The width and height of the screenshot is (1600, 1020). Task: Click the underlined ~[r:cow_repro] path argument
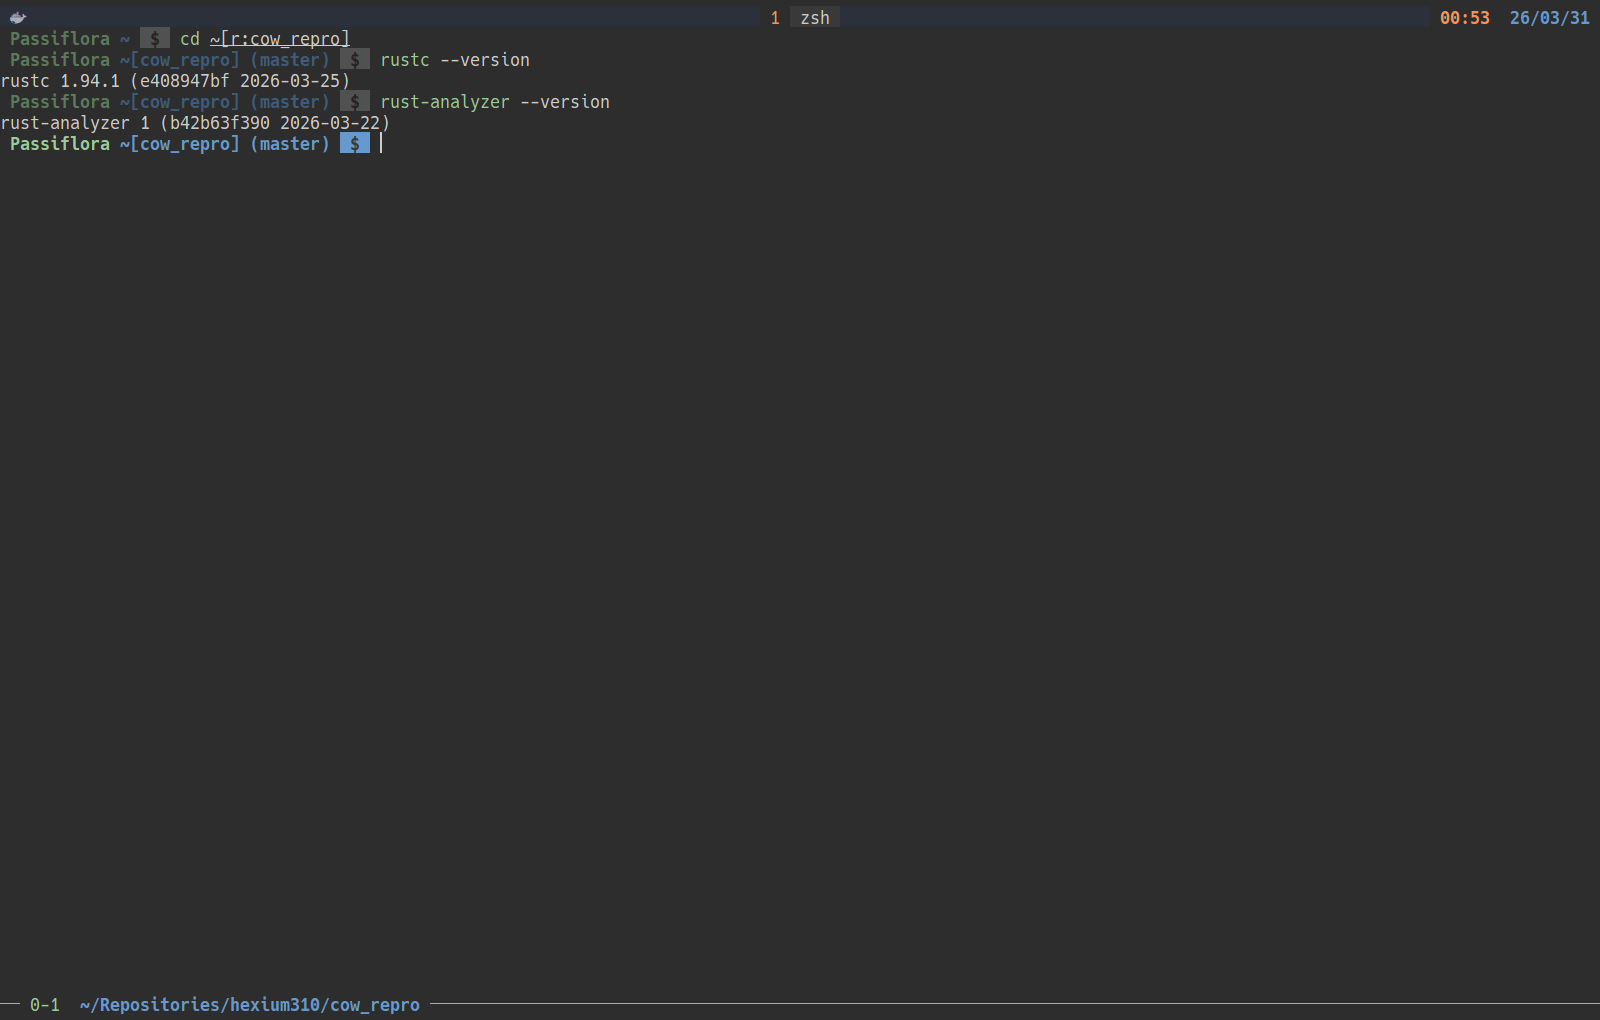[279, 39]
